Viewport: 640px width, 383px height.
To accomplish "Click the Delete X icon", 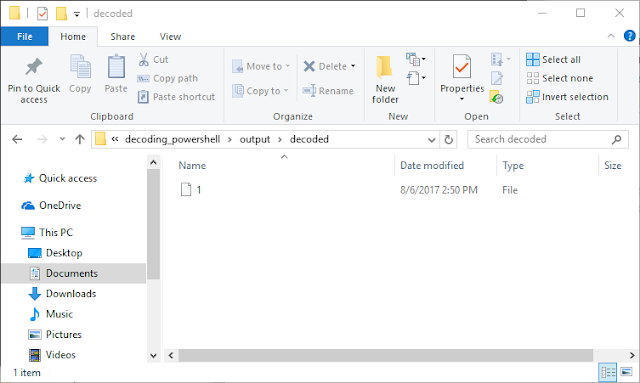I will 309,66.
